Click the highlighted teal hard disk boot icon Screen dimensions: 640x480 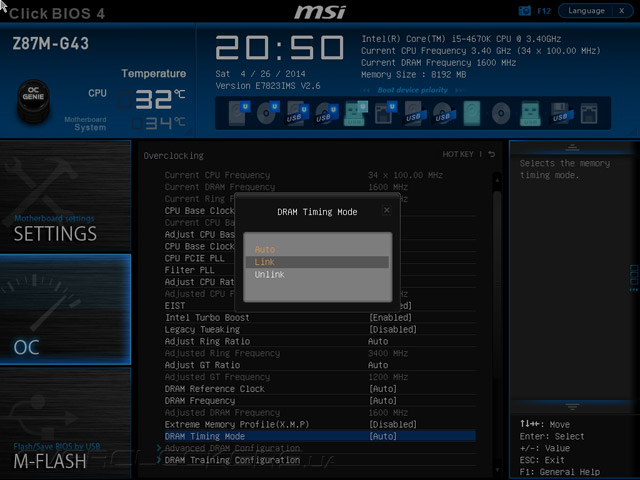tap(472, 113)
